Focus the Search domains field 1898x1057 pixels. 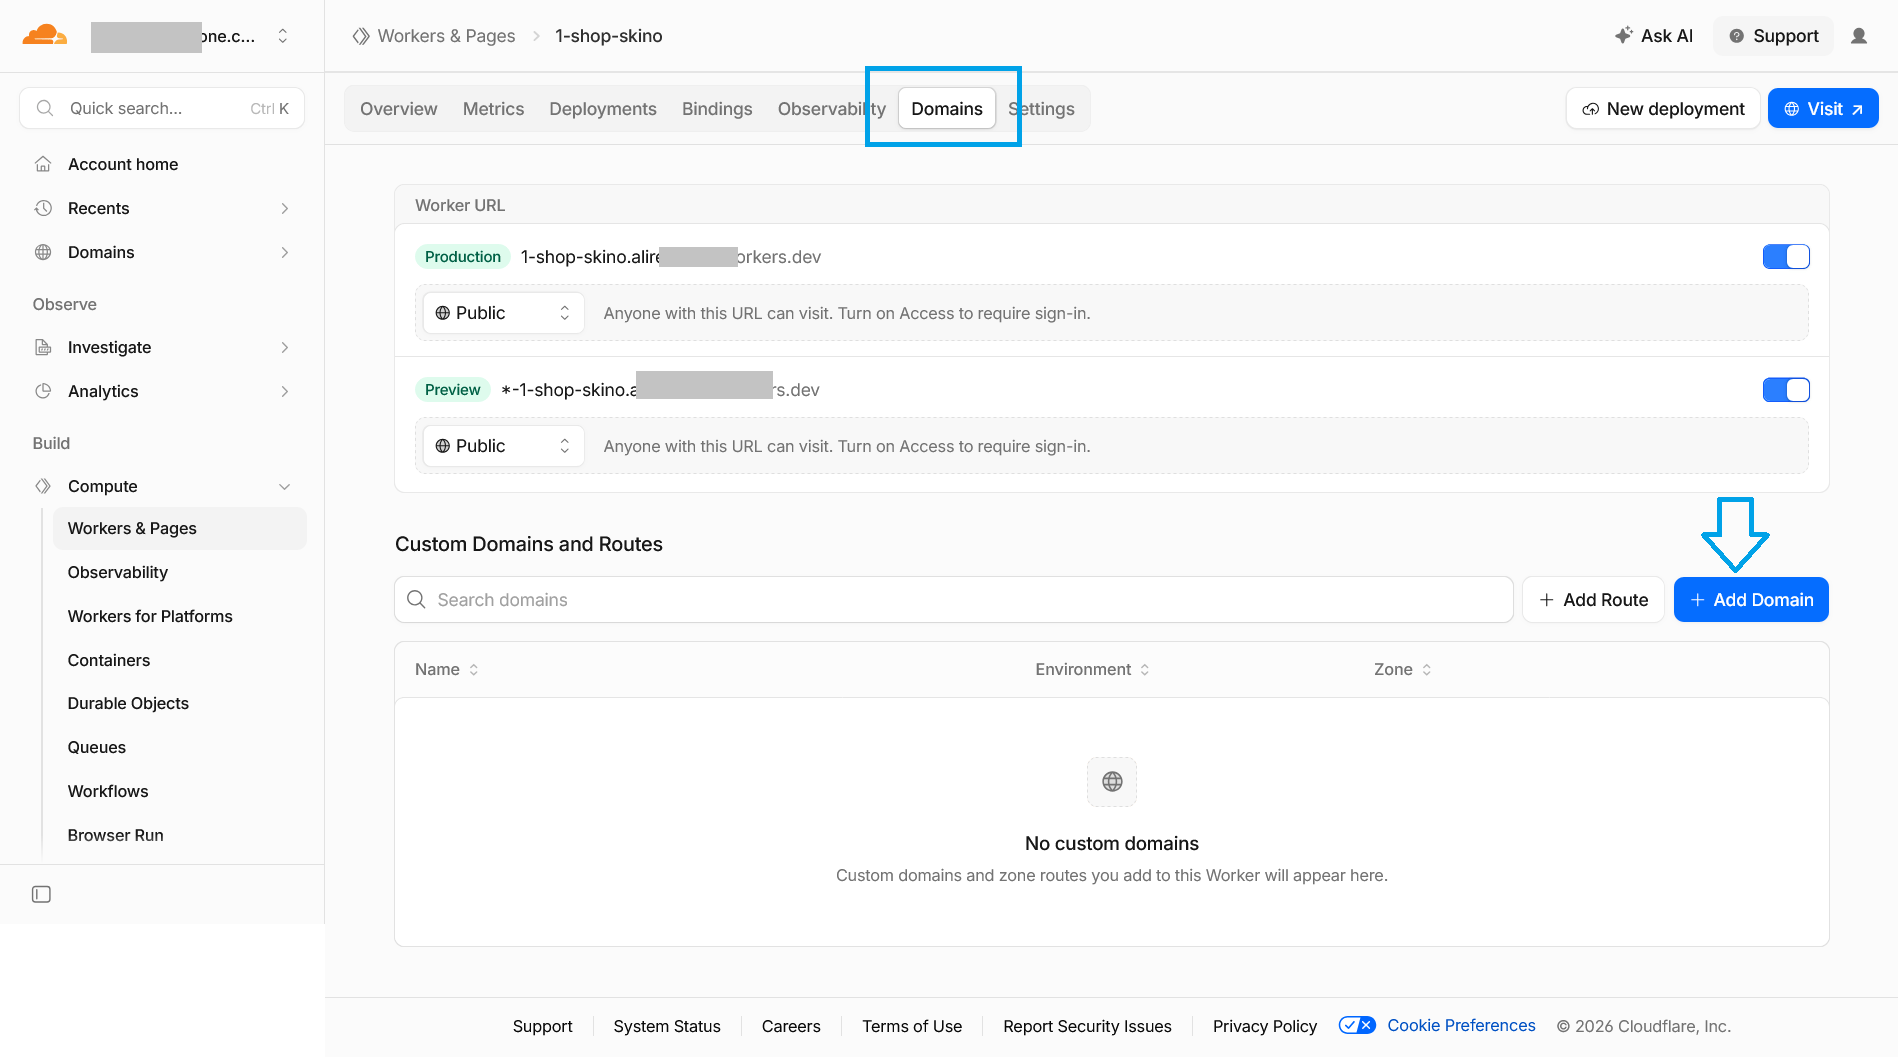(953, 600)
